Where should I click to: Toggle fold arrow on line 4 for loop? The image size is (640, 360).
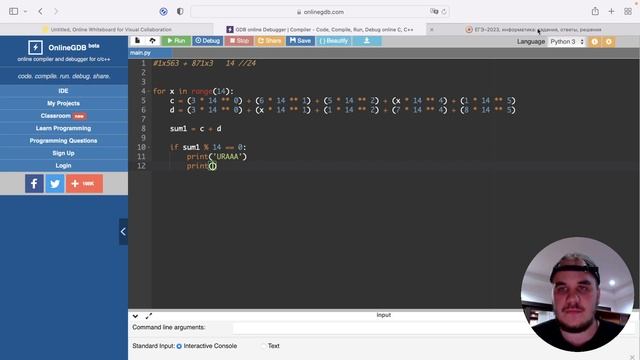[x=149, y=91]
